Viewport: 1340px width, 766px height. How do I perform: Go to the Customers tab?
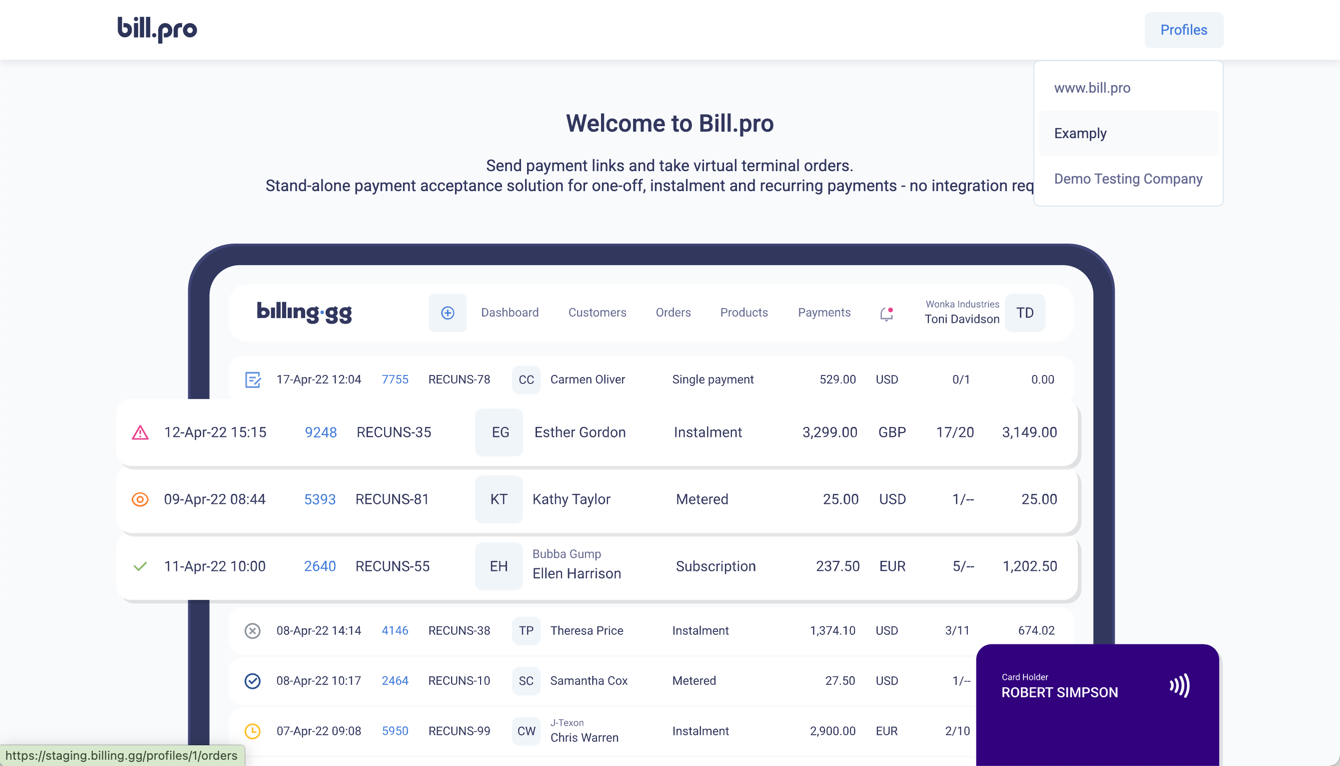point(597,313)
